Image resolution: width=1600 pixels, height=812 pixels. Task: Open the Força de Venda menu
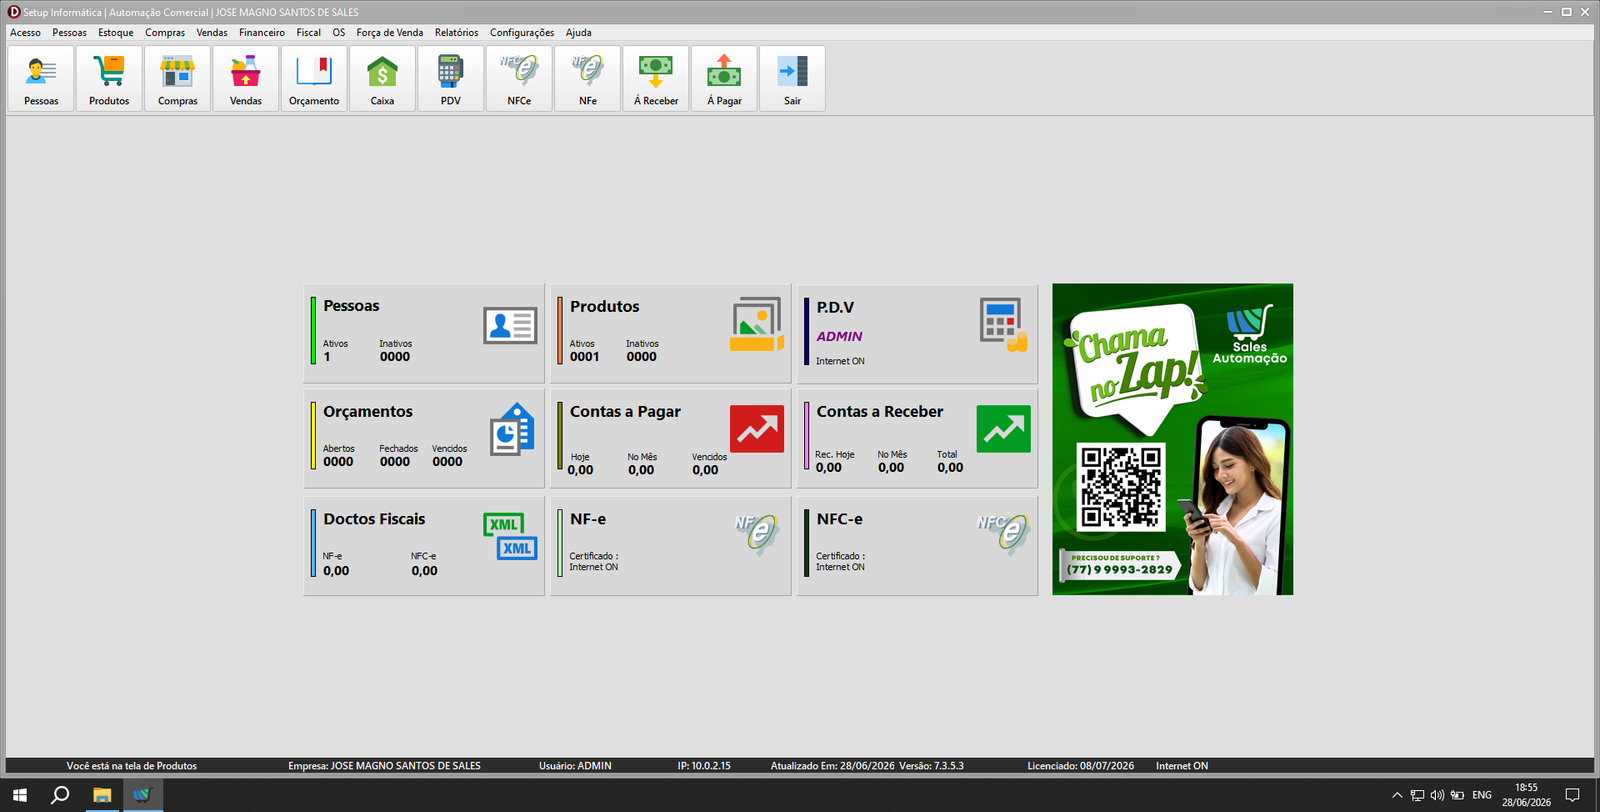click(x=390, y=33)
